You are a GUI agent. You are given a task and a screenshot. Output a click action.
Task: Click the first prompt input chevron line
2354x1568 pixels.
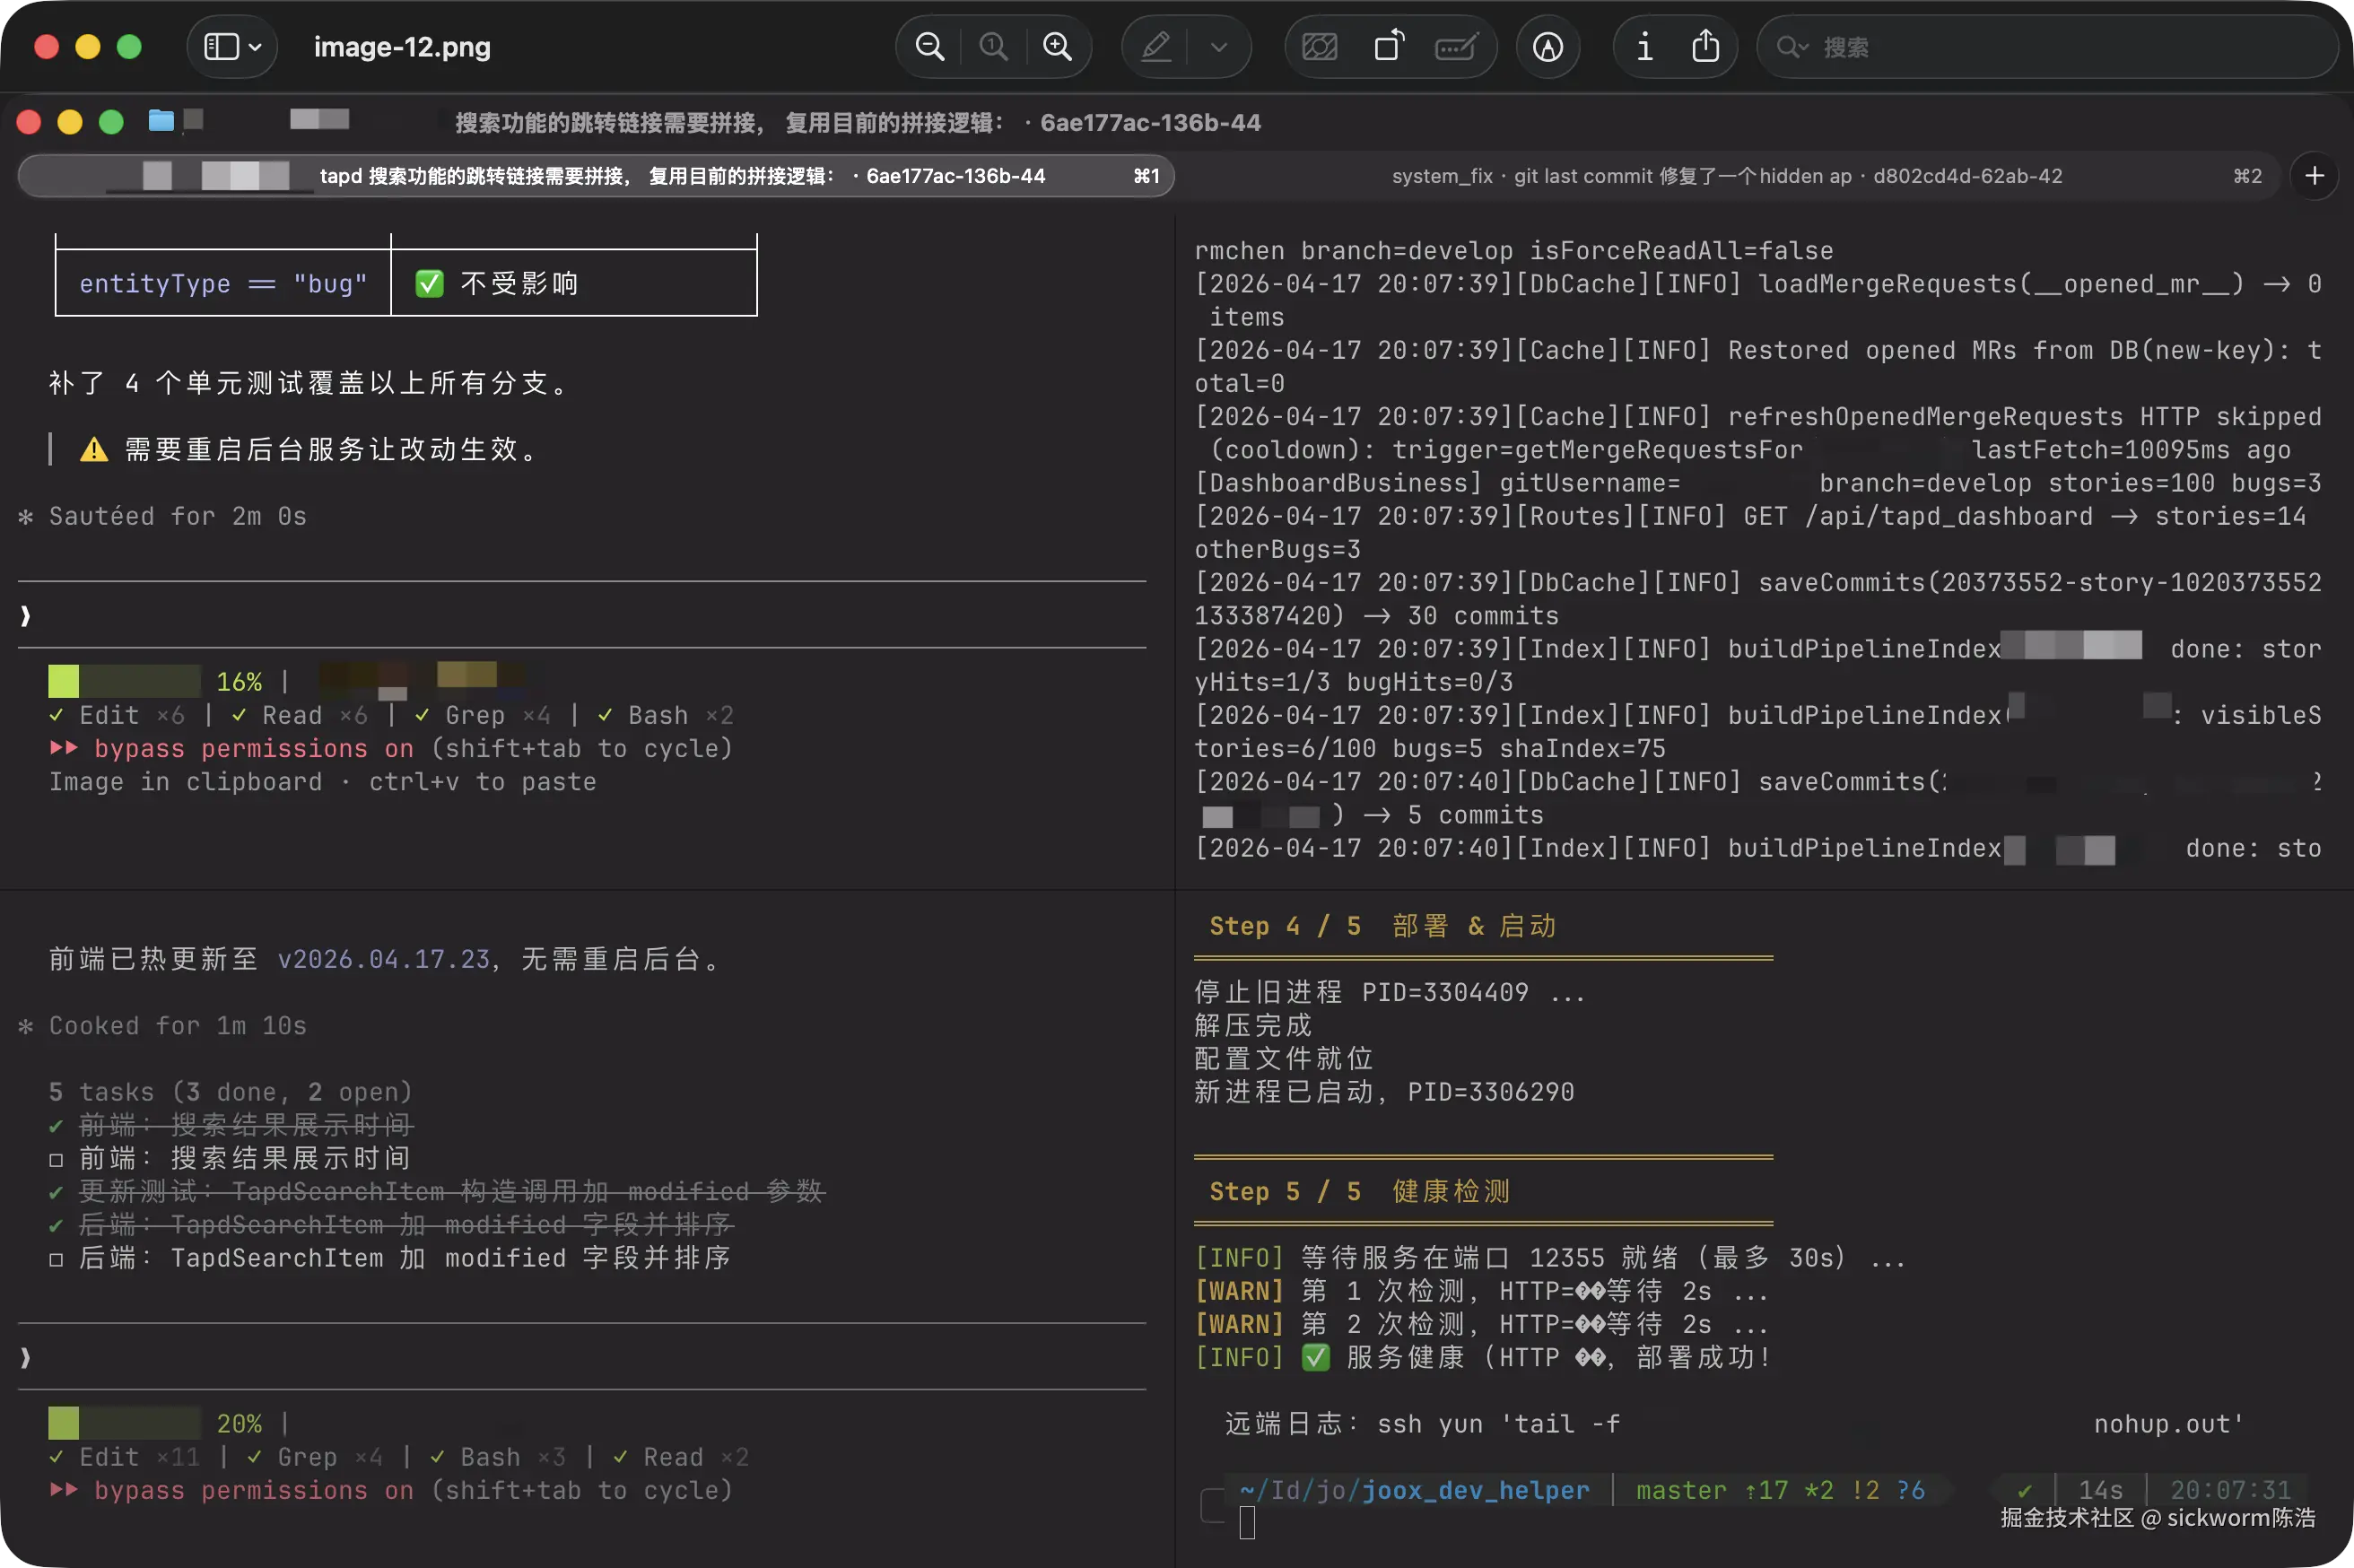tap(582, 615)
